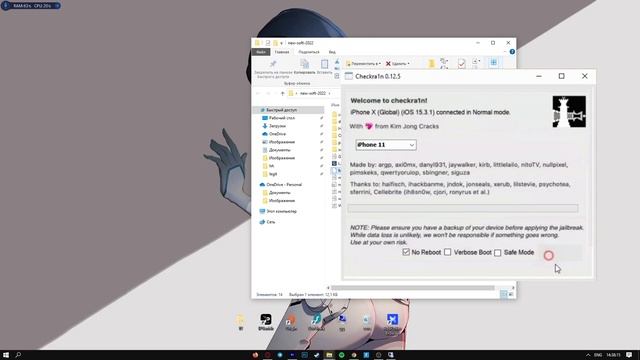640x360 pixels.
Task: Select OneDrive under Quick Access
Action: [x=277, y=134]
